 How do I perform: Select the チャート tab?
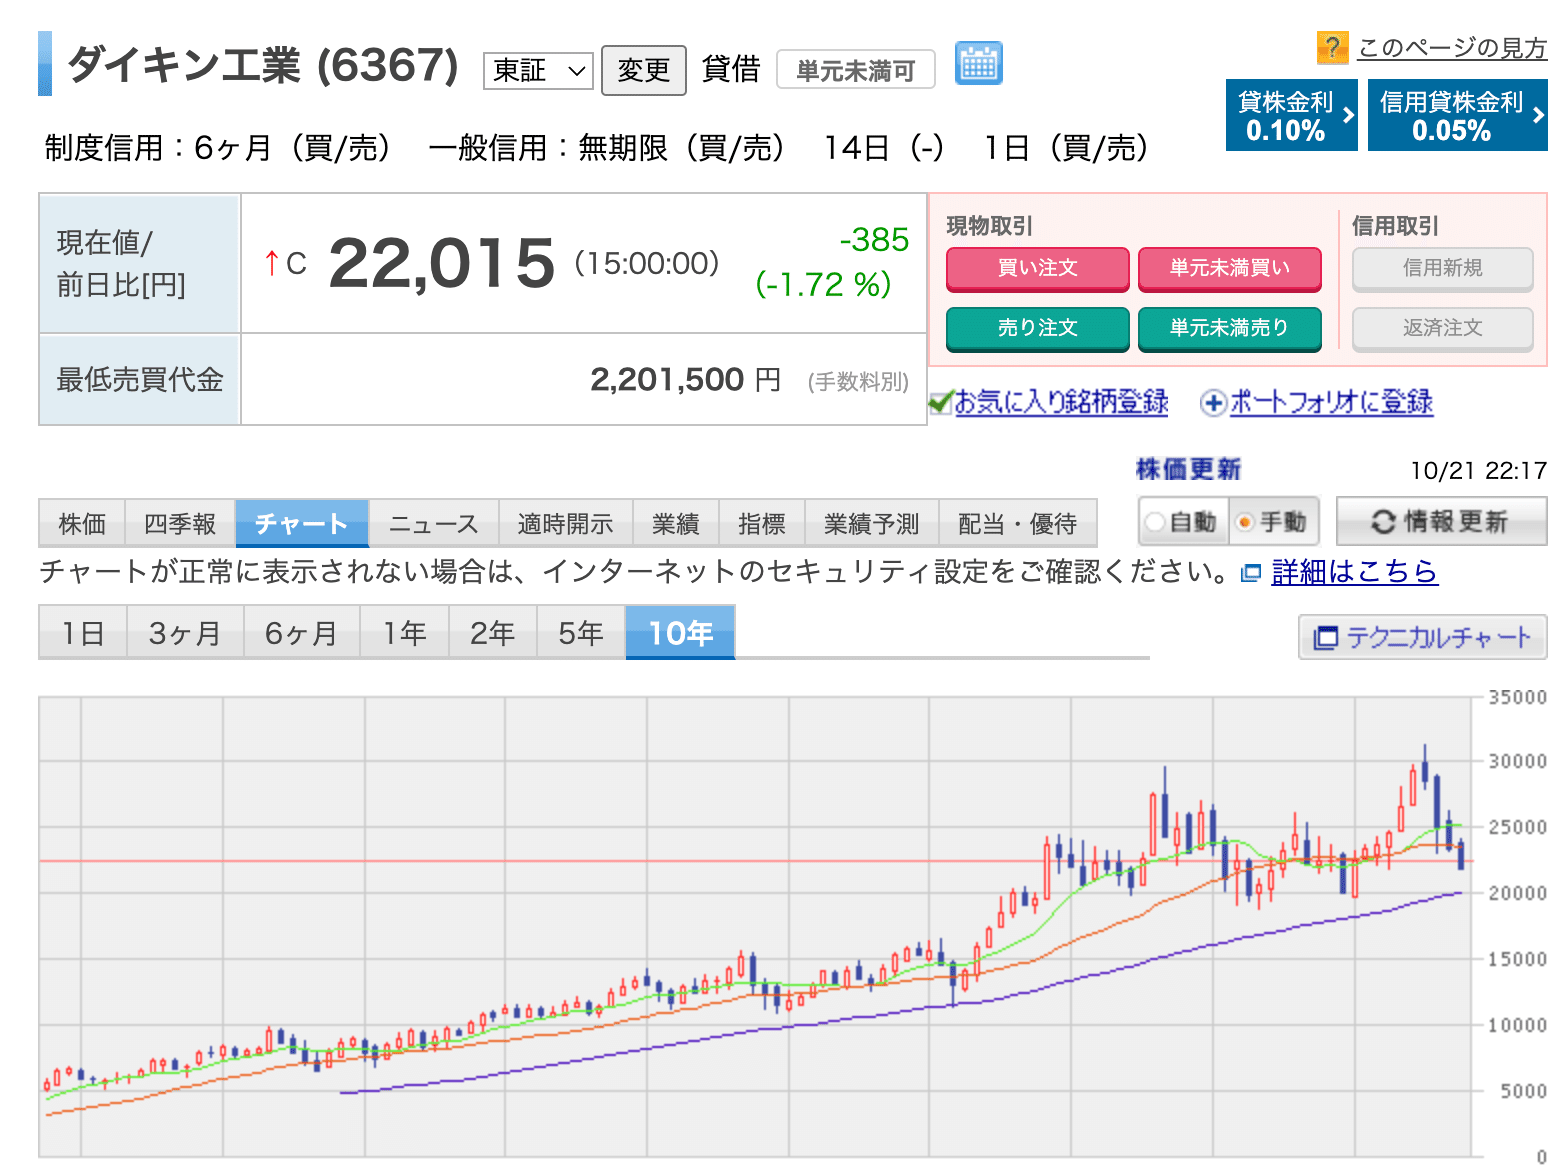(302, 523)
